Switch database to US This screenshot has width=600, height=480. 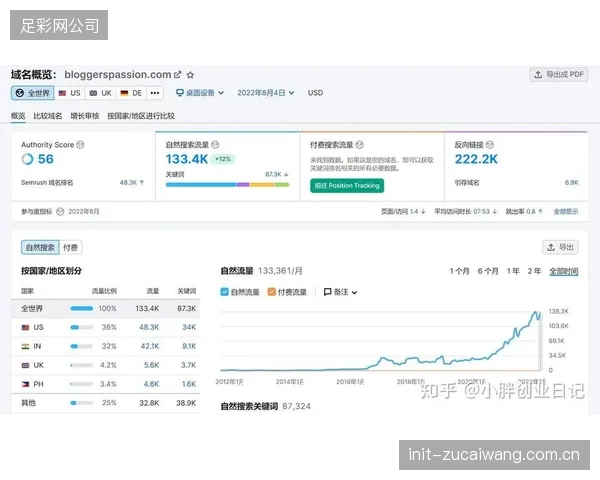point(70,93)
